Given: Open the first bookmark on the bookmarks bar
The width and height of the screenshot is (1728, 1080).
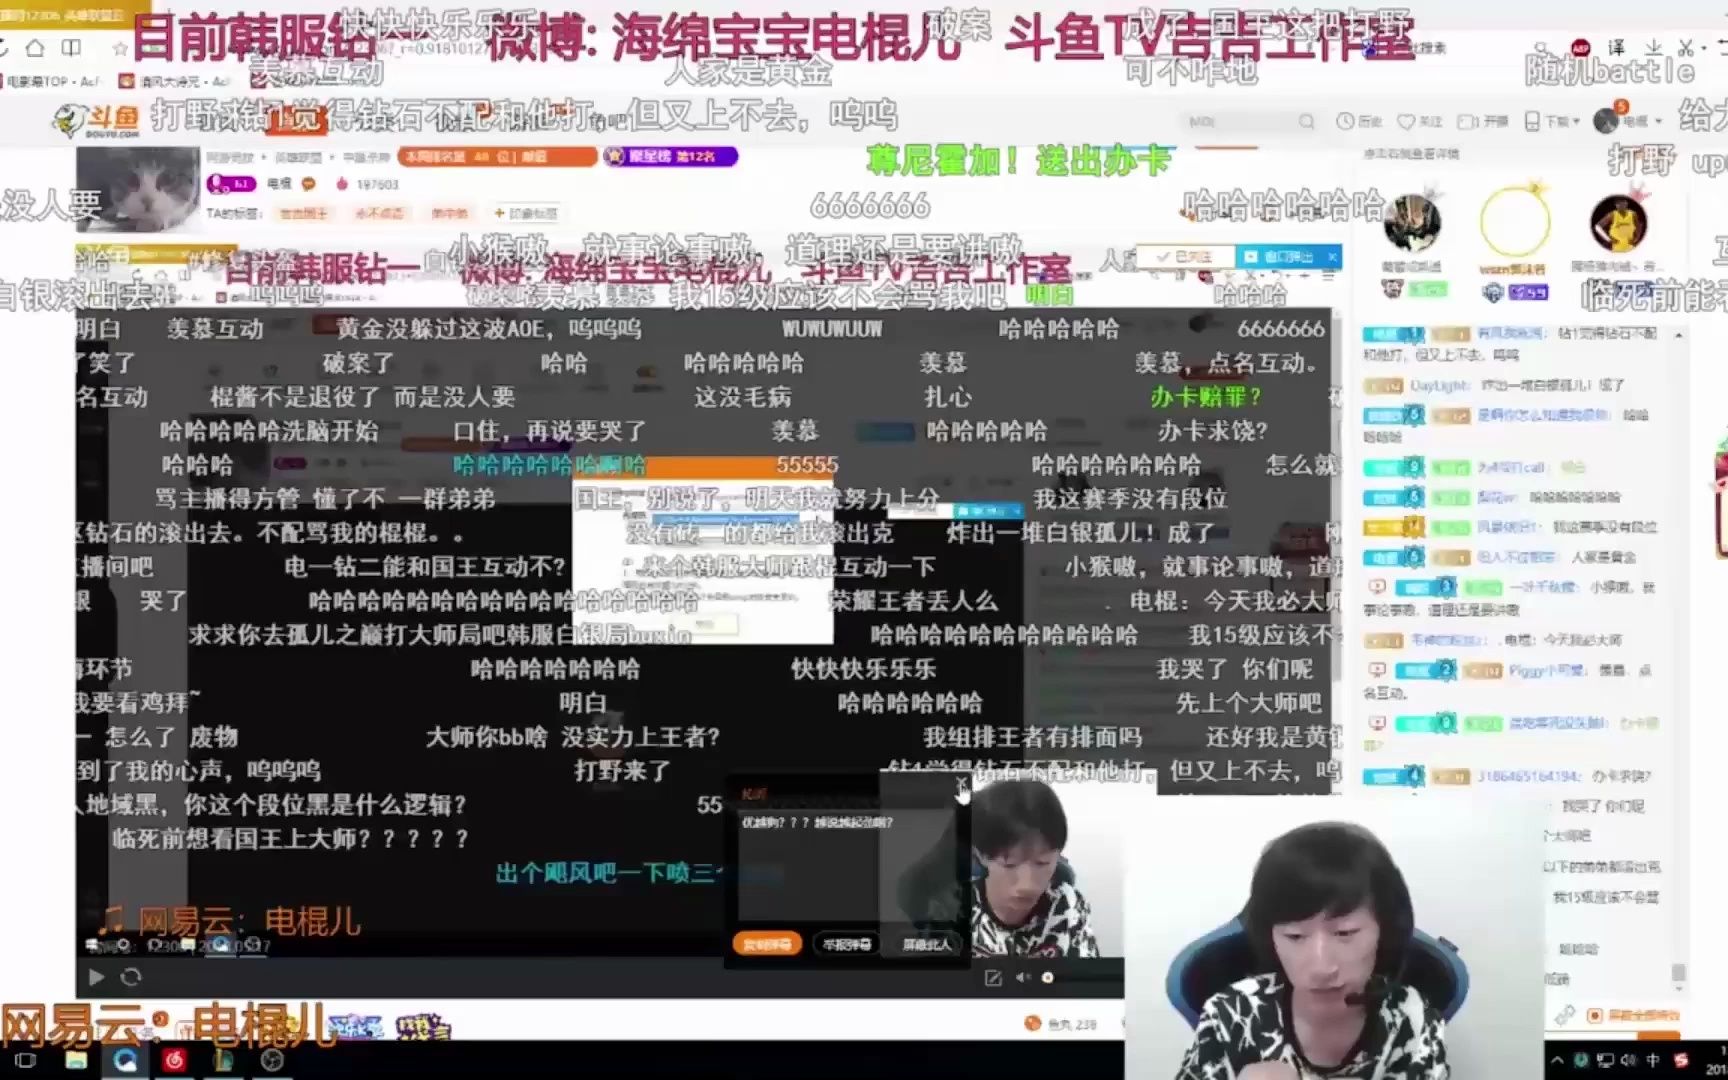Looking at the screenshot, I should point(51,81).
